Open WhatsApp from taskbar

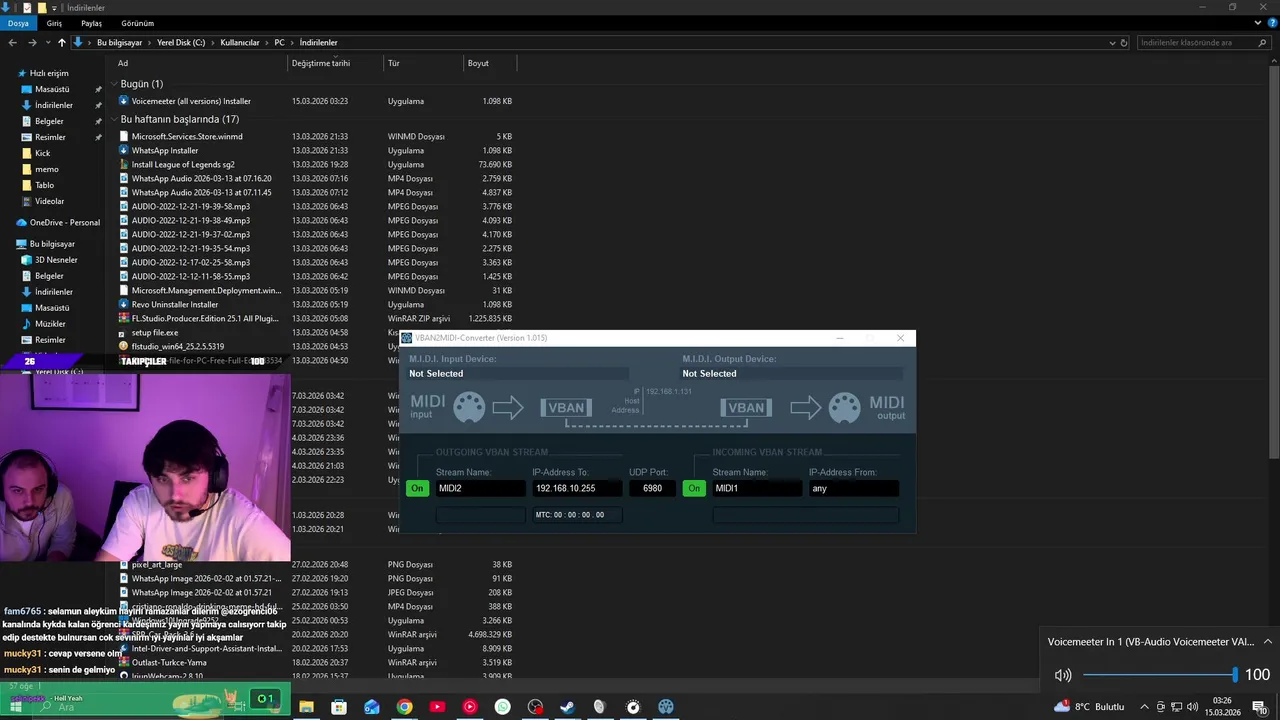coord(502,707)
